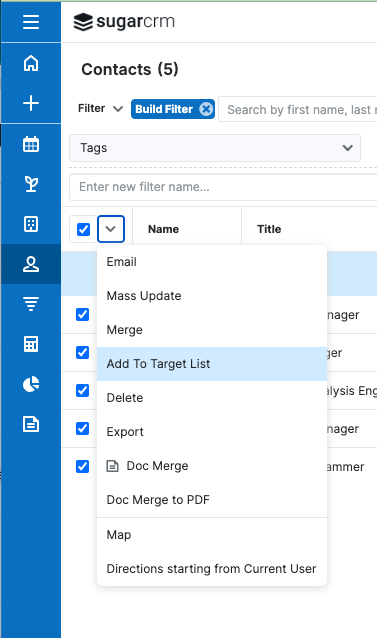
Task: Expand the Filter dropdown
Action: click(x=100, y=109)
